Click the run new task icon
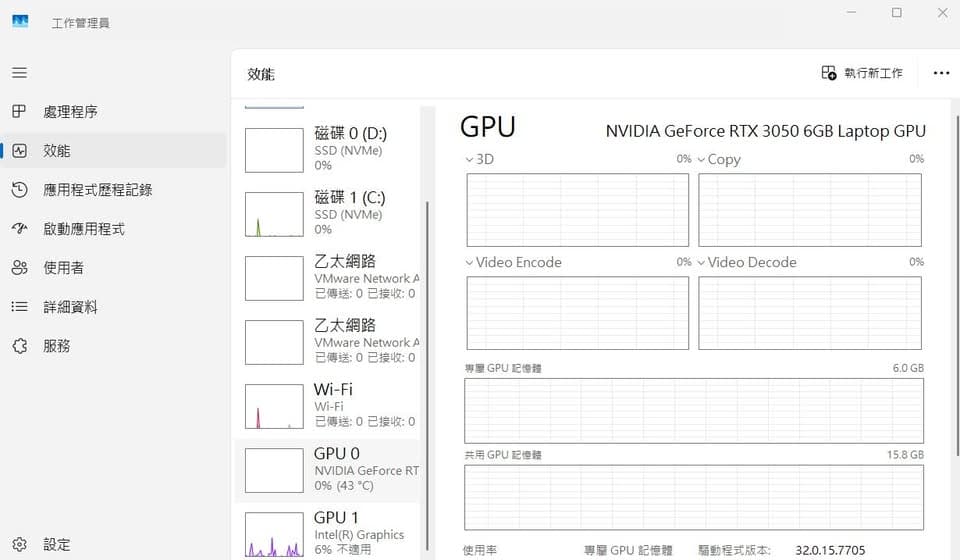Screen dimensions: 960x560 pyautogui.click(x=829, y=73)
